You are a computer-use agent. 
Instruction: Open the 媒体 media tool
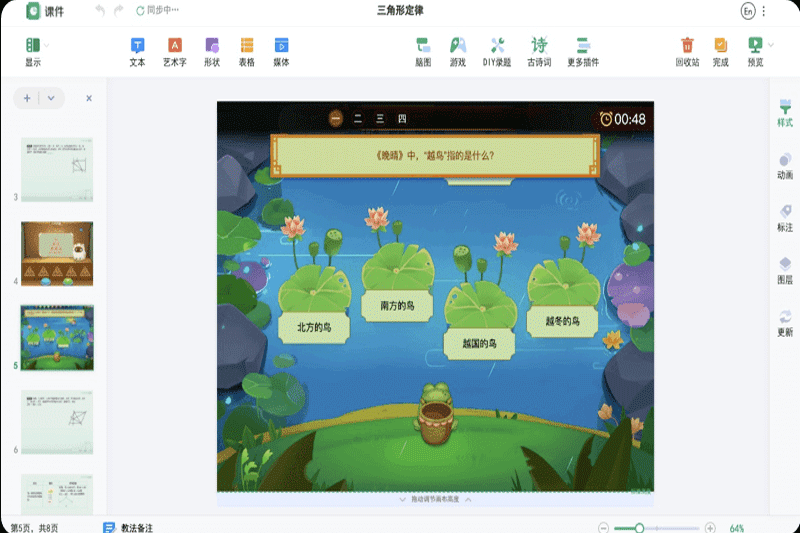coord(281,52)
